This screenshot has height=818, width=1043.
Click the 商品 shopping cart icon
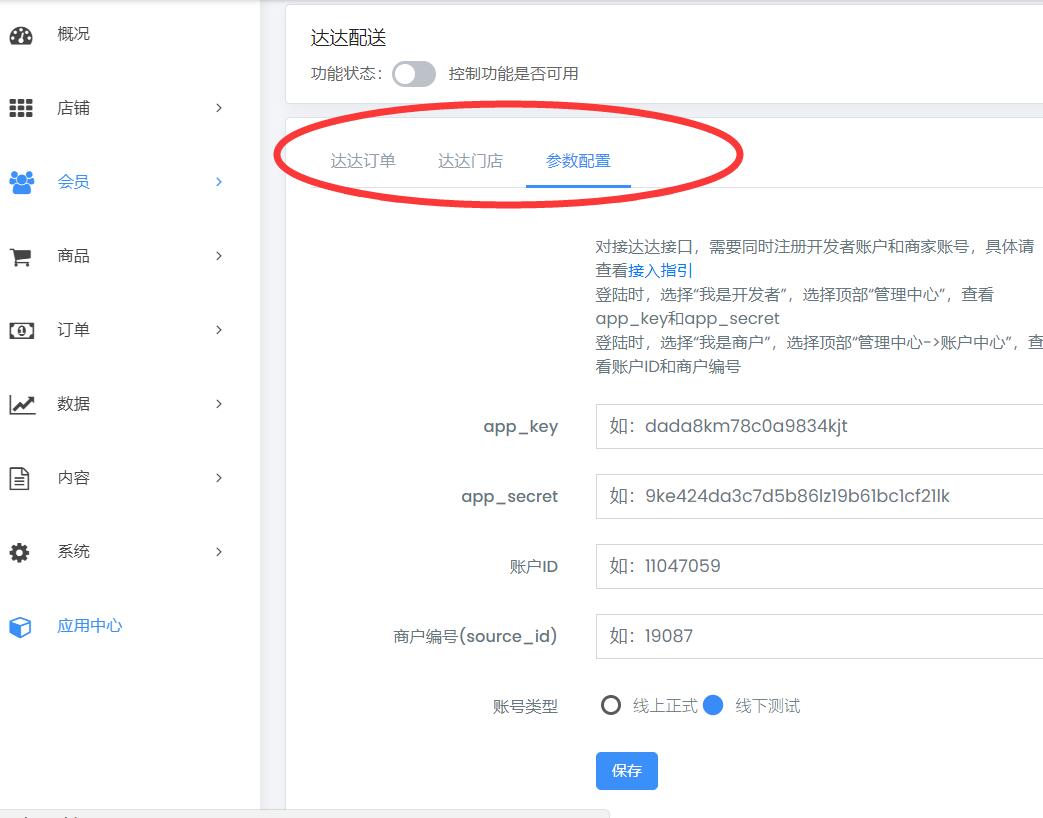(x=21, y=256)
